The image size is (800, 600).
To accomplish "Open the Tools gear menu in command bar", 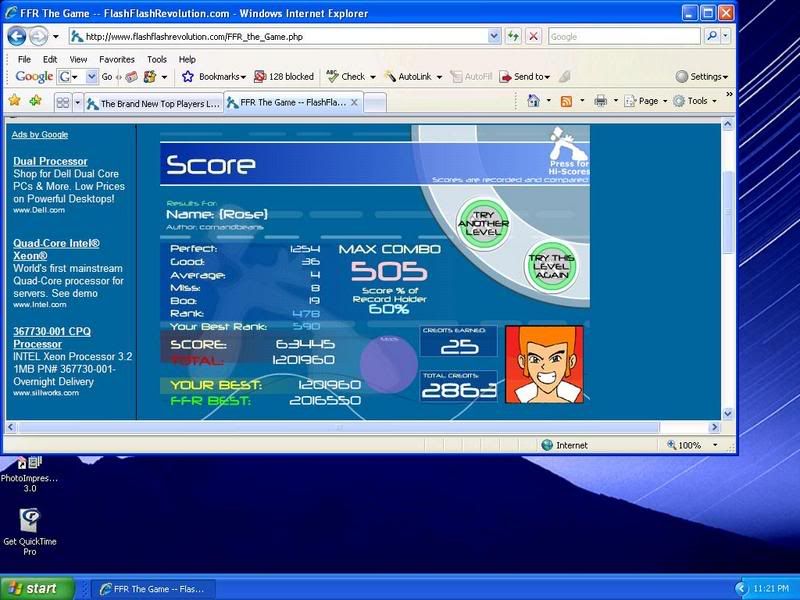I will click(x=695, y=101).
